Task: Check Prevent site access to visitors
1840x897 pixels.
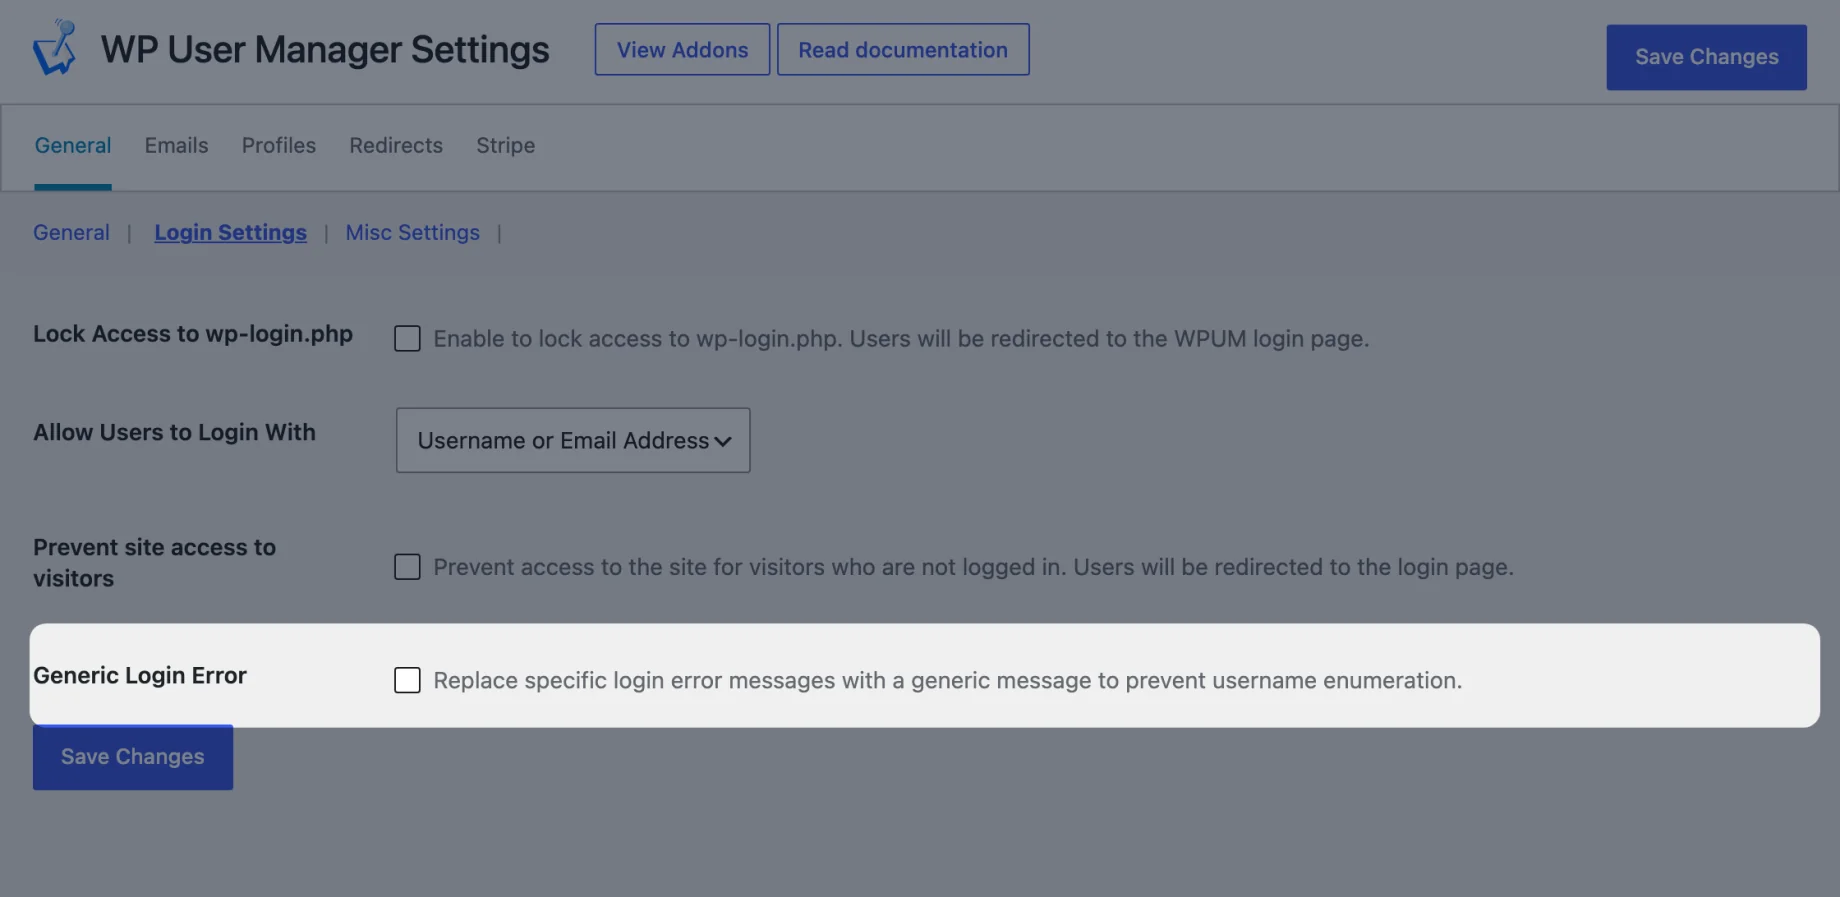Action: point(407,567)
